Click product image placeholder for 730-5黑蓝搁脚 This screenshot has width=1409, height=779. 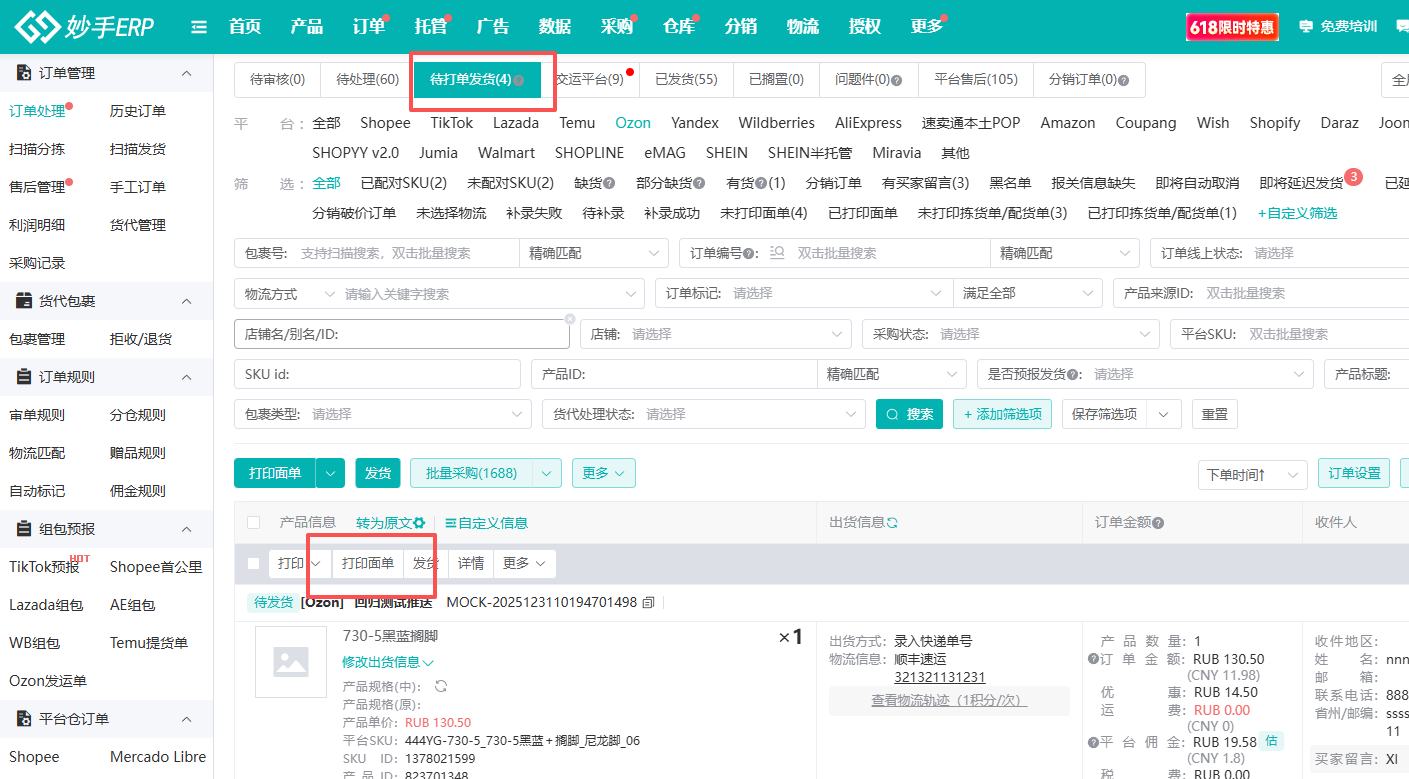point(291,662)
